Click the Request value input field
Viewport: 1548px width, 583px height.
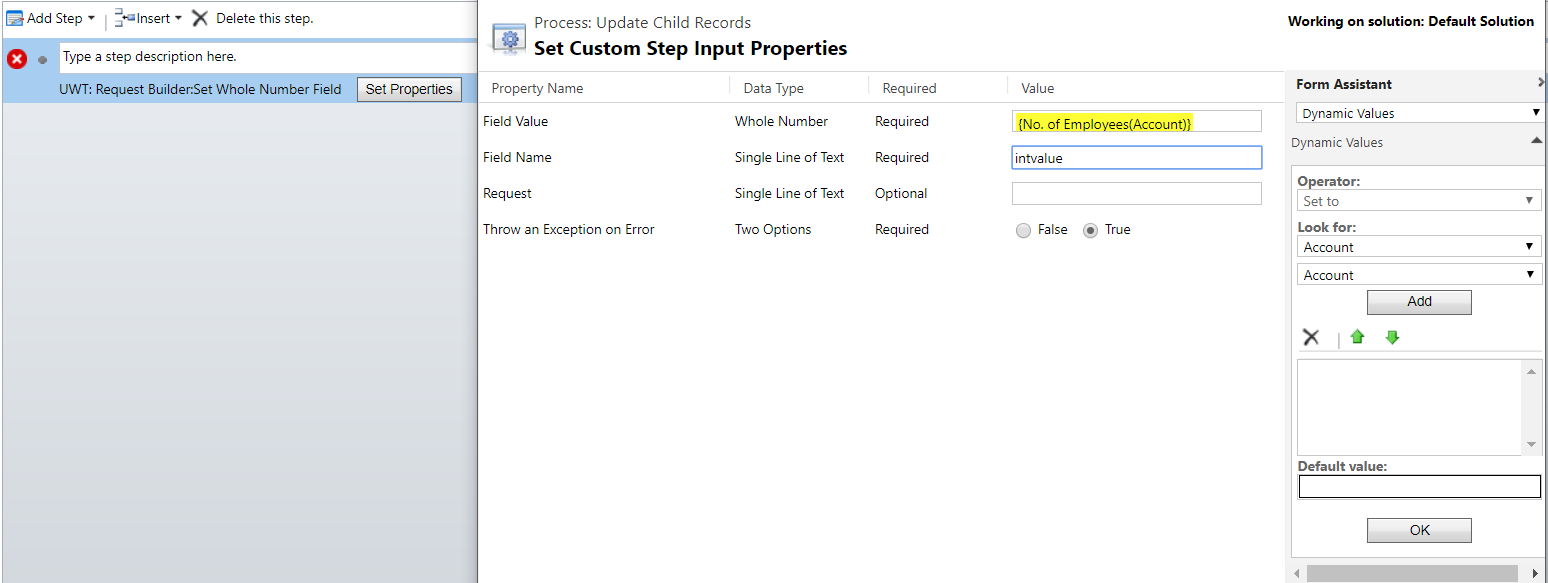[1136, 193]
